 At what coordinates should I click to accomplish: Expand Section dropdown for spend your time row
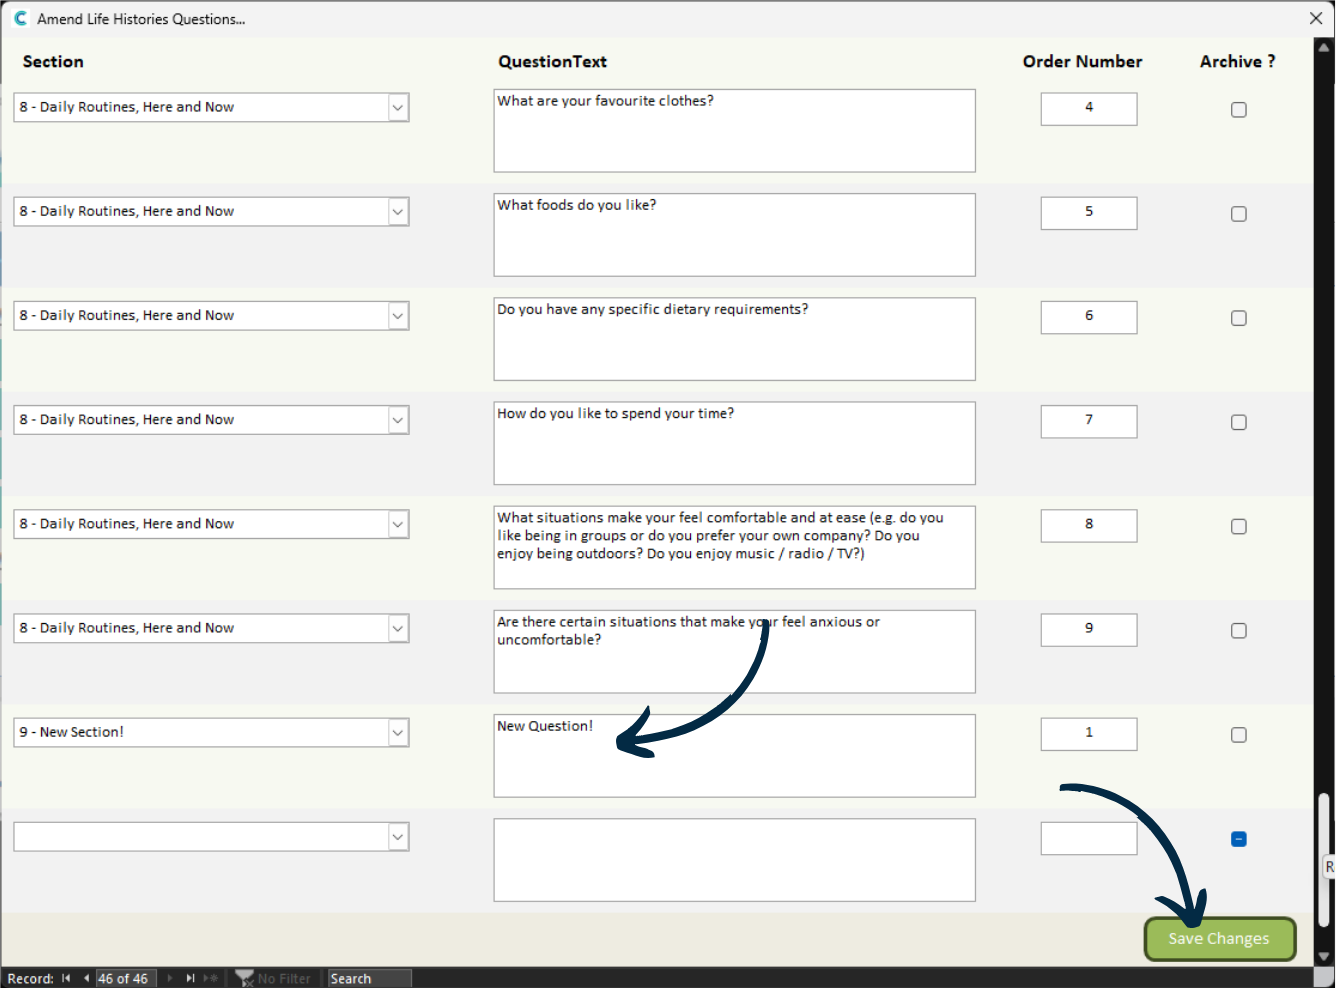[398, 420]
